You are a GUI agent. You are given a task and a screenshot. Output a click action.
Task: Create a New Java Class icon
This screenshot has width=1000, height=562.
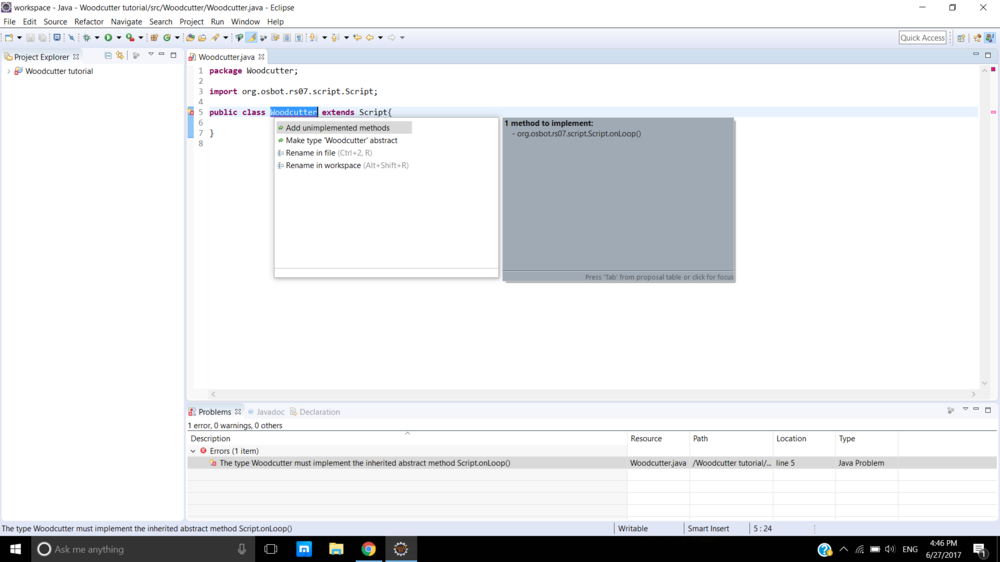click(x=167, y=38)
